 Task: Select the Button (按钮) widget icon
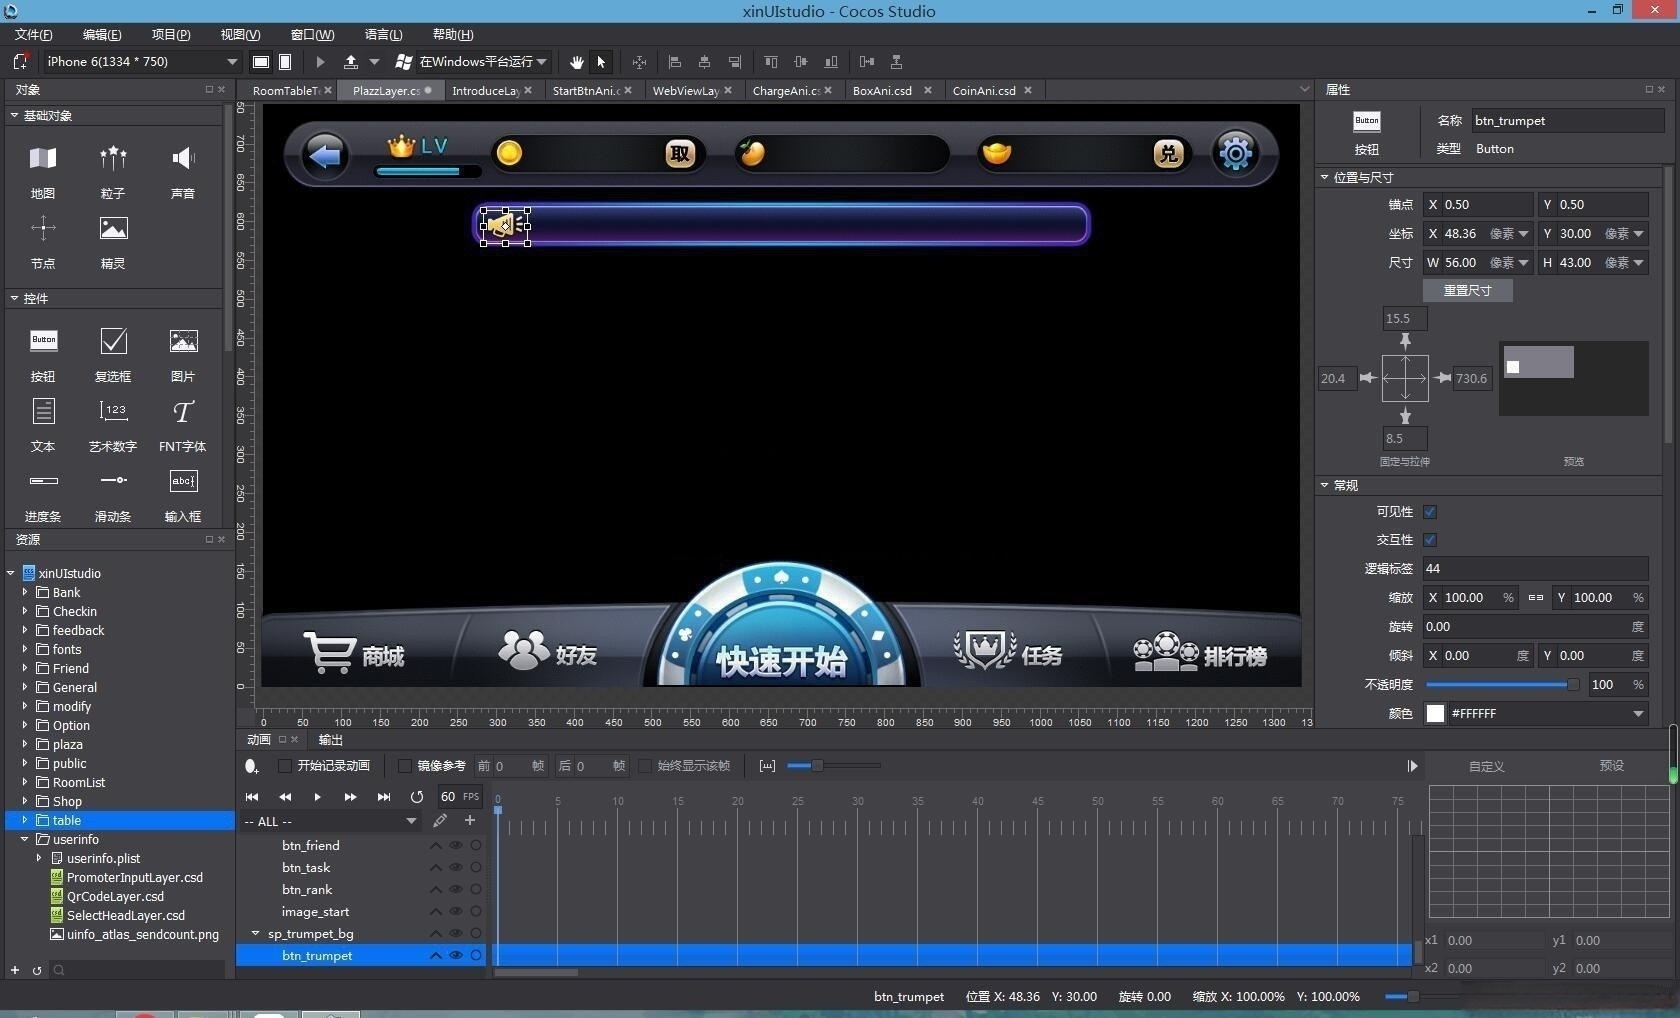click(43, 341)
